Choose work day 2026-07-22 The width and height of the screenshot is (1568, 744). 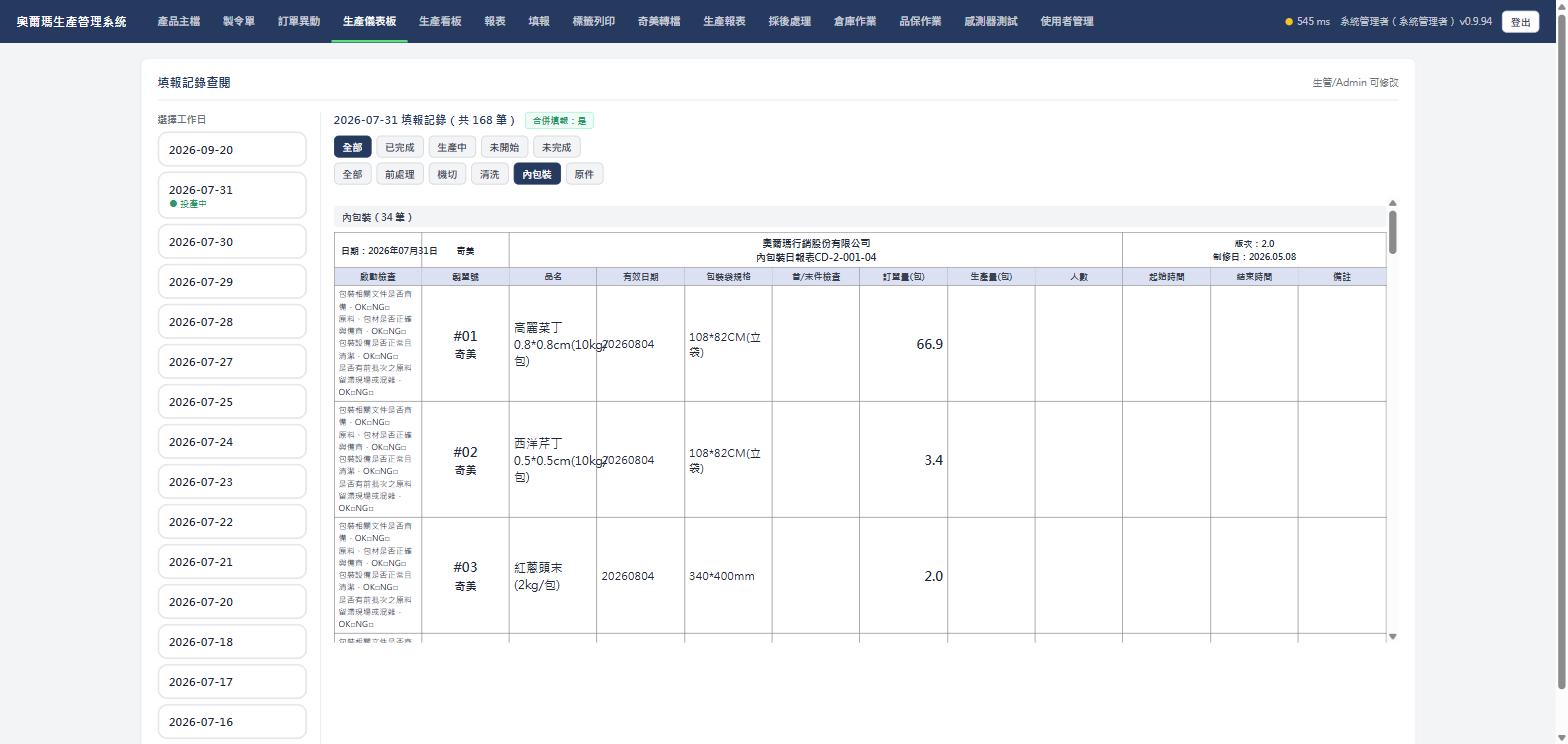click(232, 522)
